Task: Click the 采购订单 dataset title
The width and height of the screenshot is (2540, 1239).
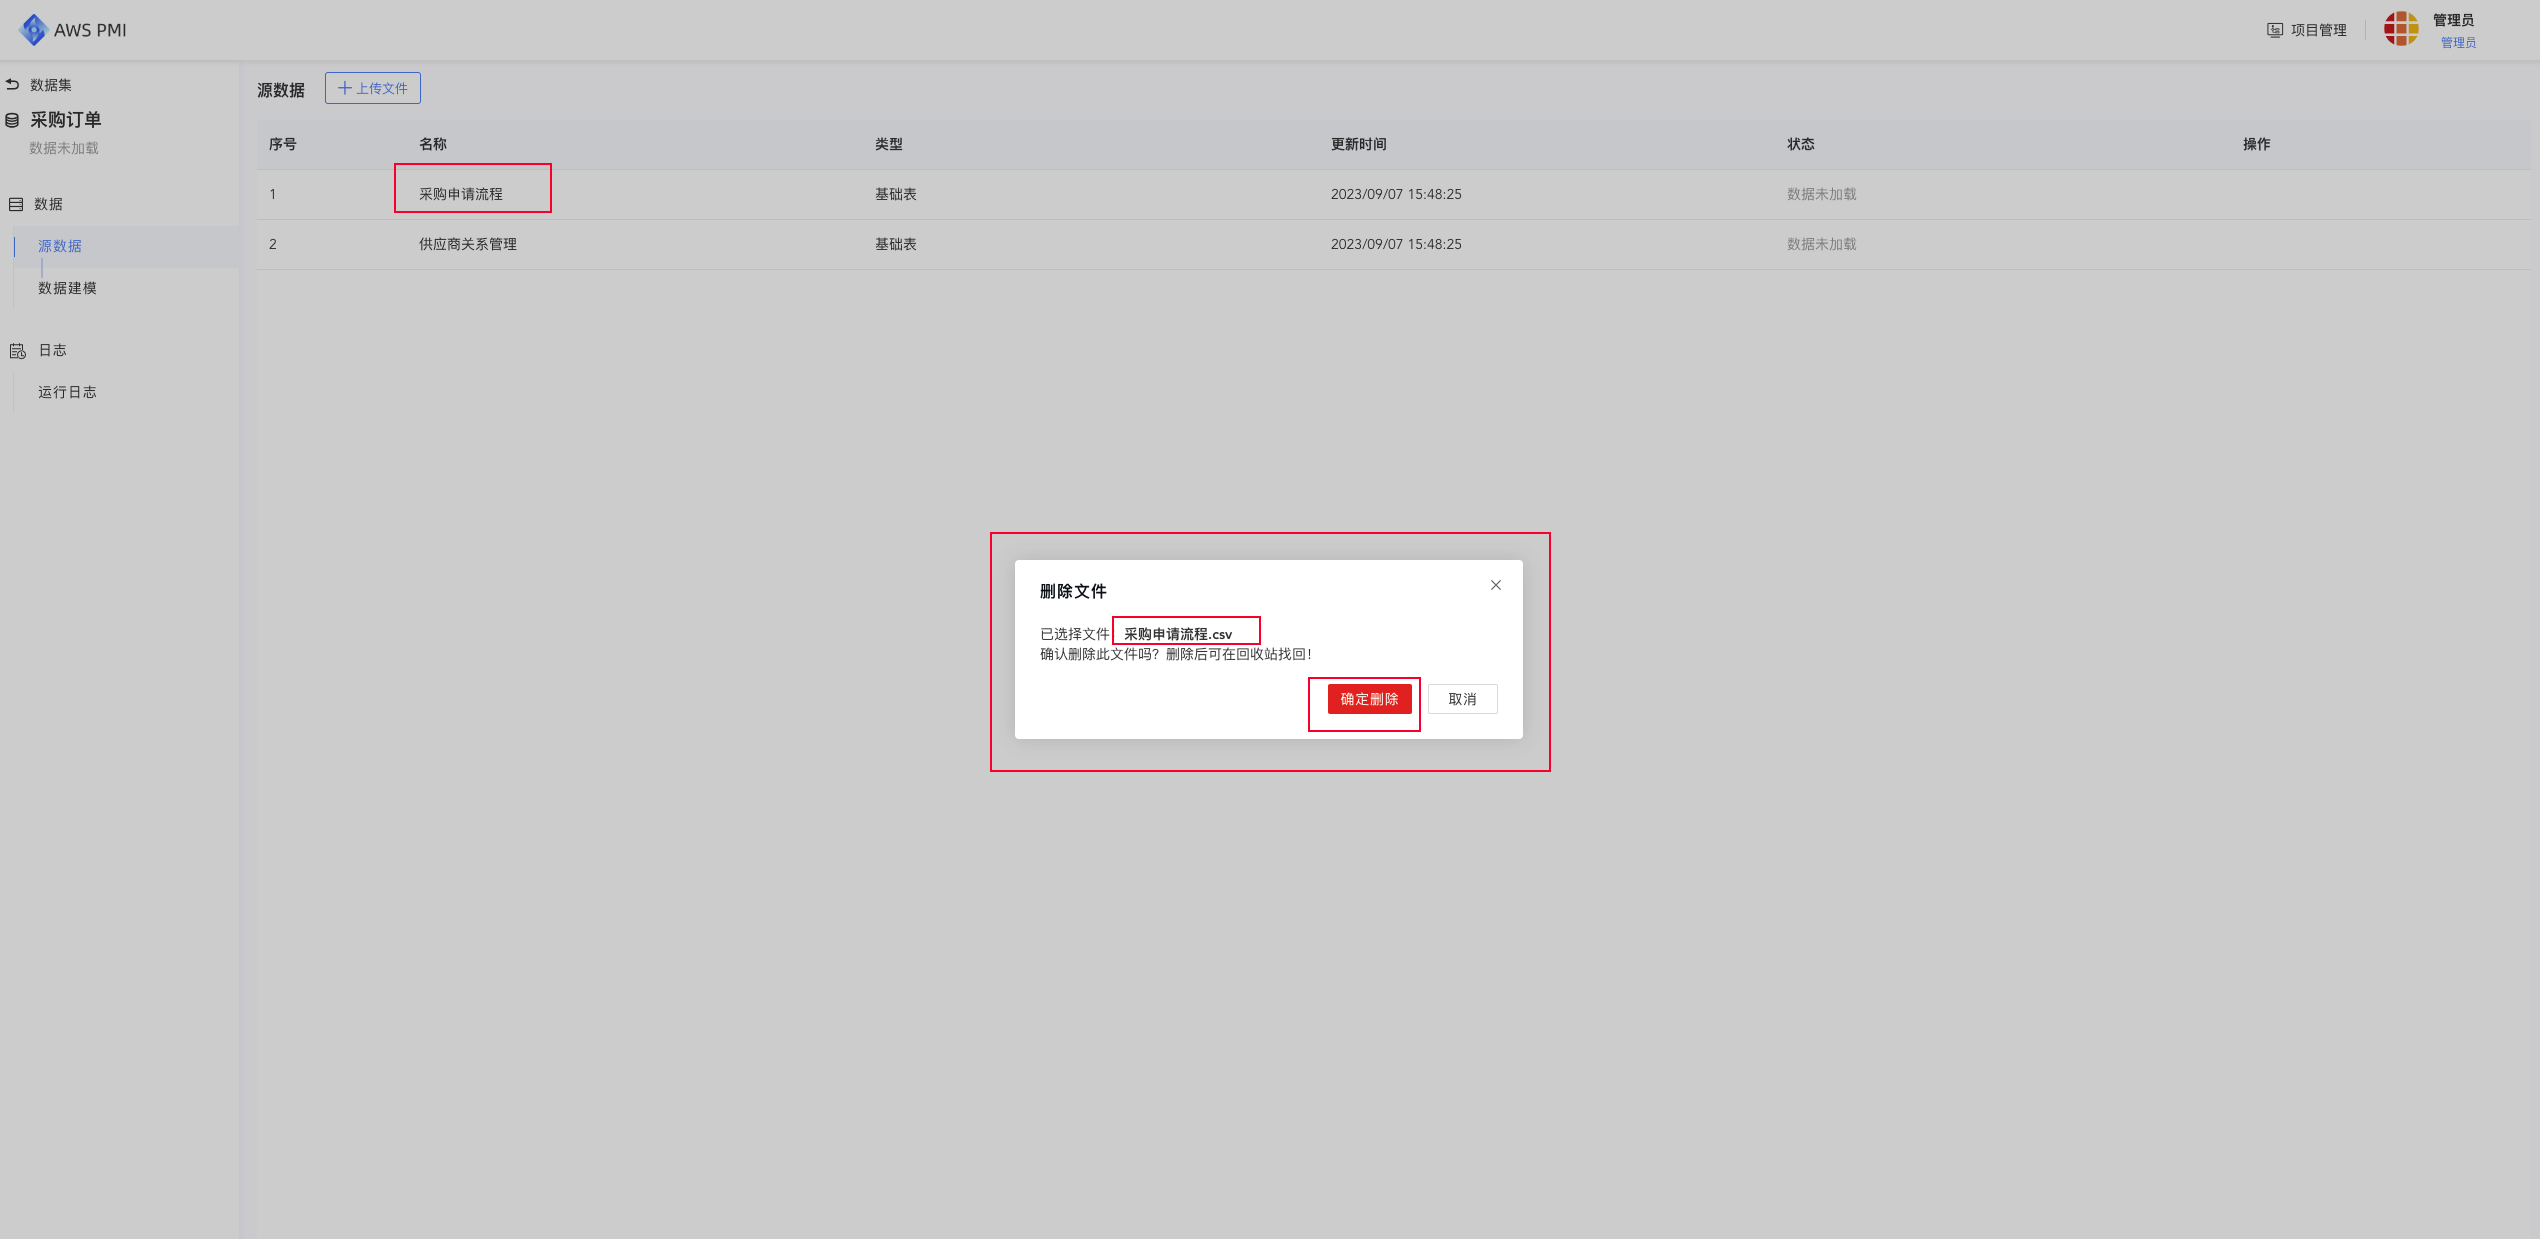Action: pyautogui.click(x=66, y=120)
